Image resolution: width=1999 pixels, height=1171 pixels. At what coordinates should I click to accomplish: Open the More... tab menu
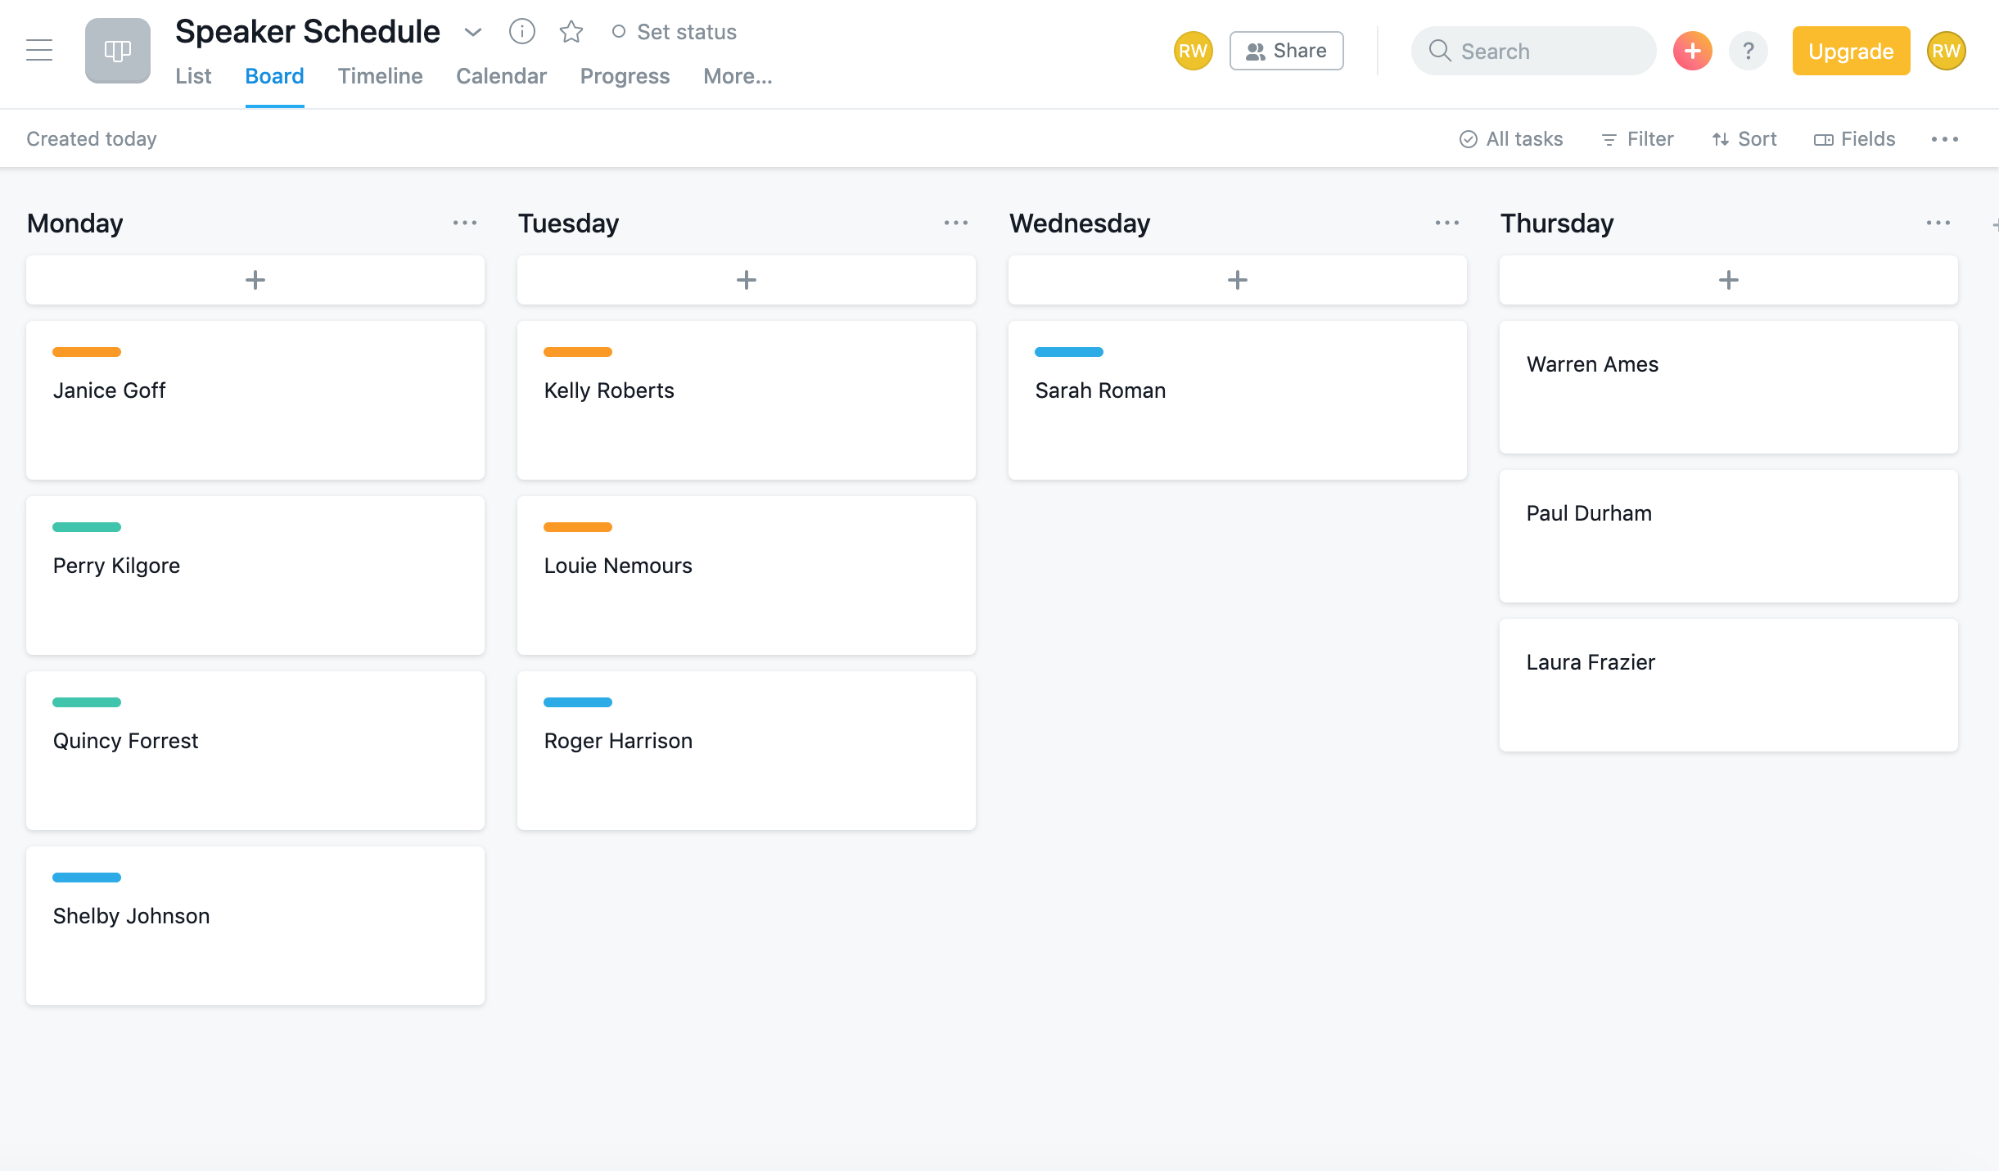(x=737, y=76)
